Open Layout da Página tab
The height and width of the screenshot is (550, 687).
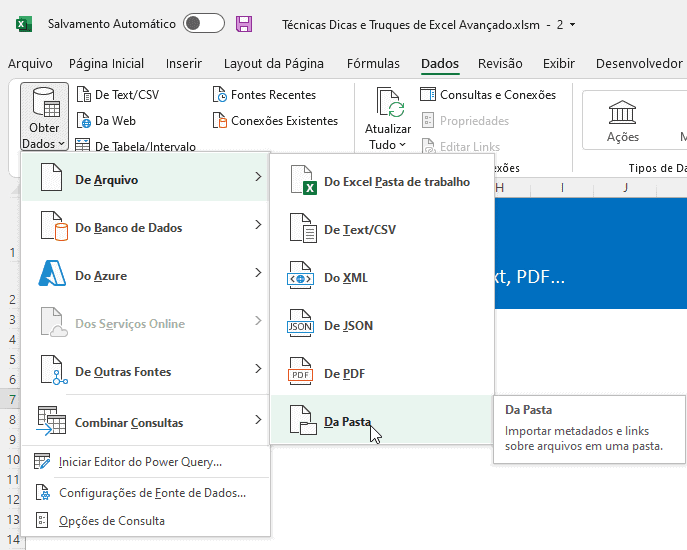click(x=274, y=64)
